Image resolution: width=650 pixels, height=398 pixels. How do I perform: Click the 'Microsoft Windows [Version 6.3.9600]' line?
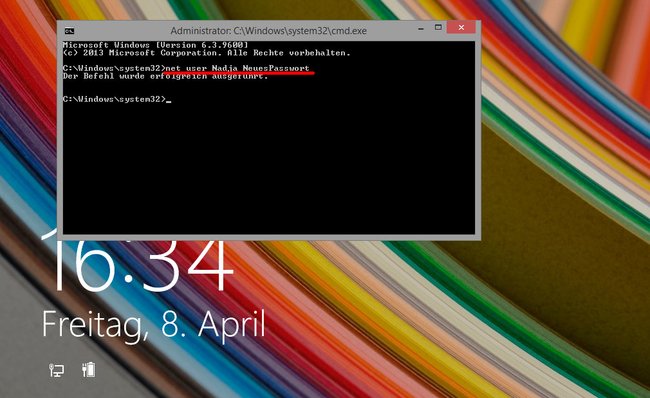(155, 45)
